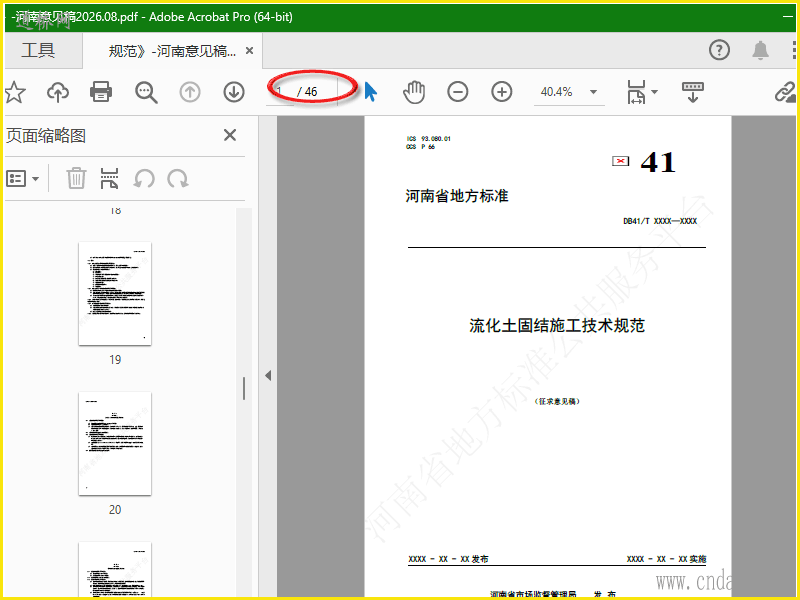This screenshot has width=800, height=600.
Task: Open the notifications bell
Action: point(760,50)
